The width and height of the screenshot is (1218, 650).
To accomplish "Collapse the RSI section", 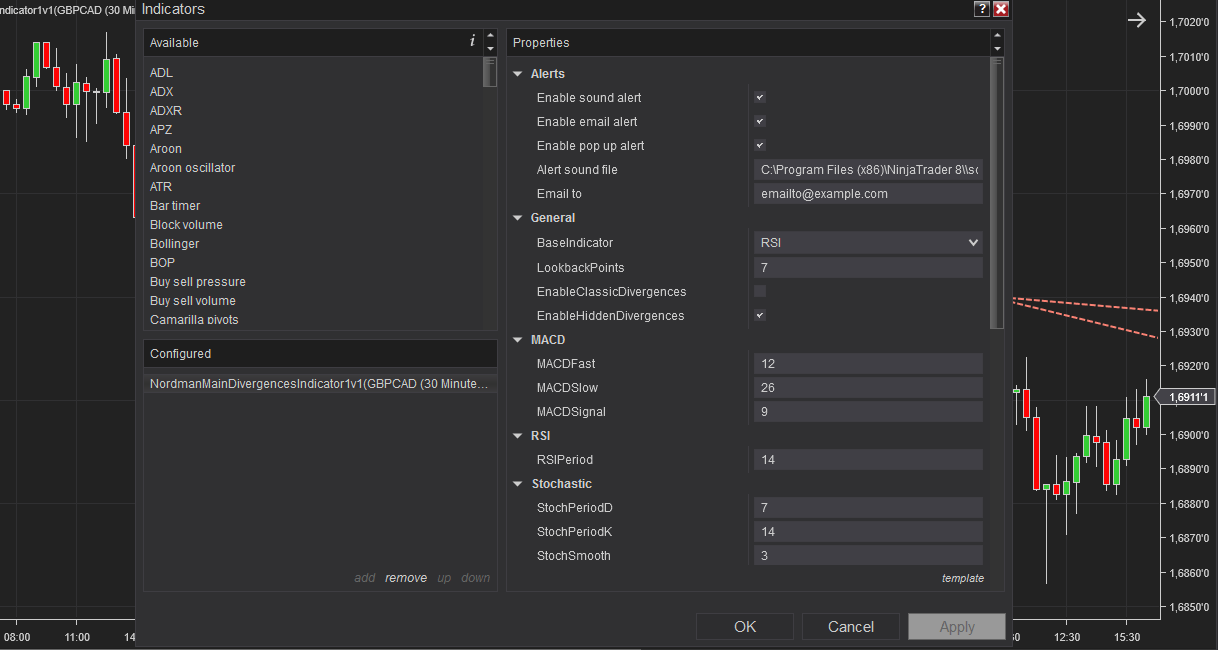I will click(x=518, y=436).
